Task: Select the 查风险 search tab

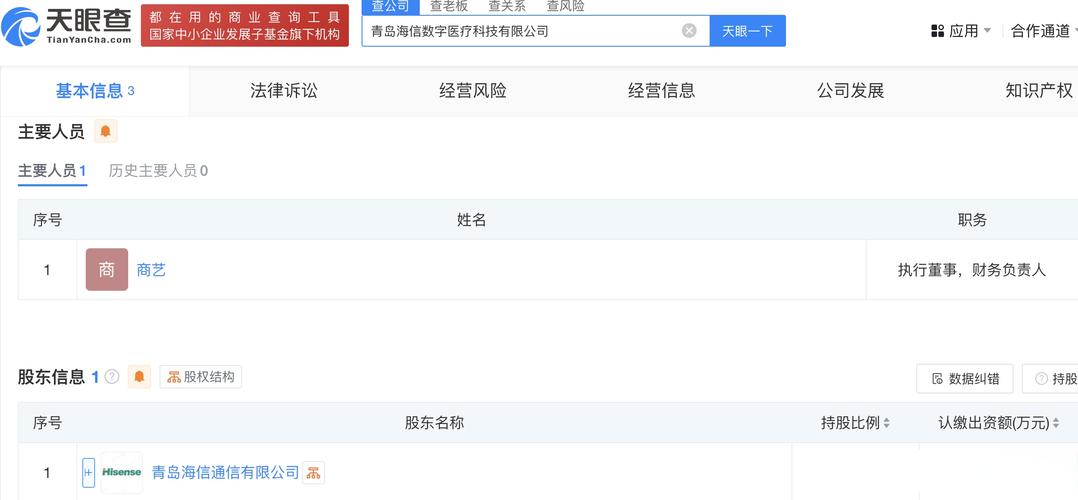Action: [x=566, y=7]
